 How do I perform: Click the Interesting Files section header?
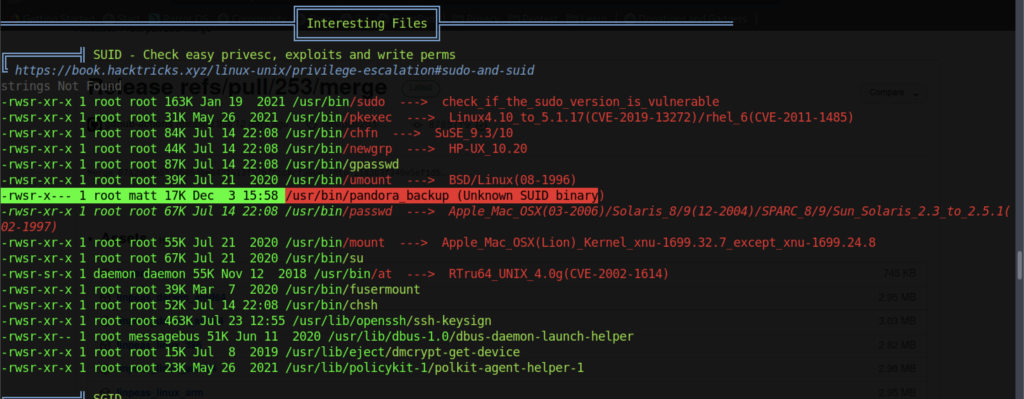pyautogui.click(x=367, y=24)
